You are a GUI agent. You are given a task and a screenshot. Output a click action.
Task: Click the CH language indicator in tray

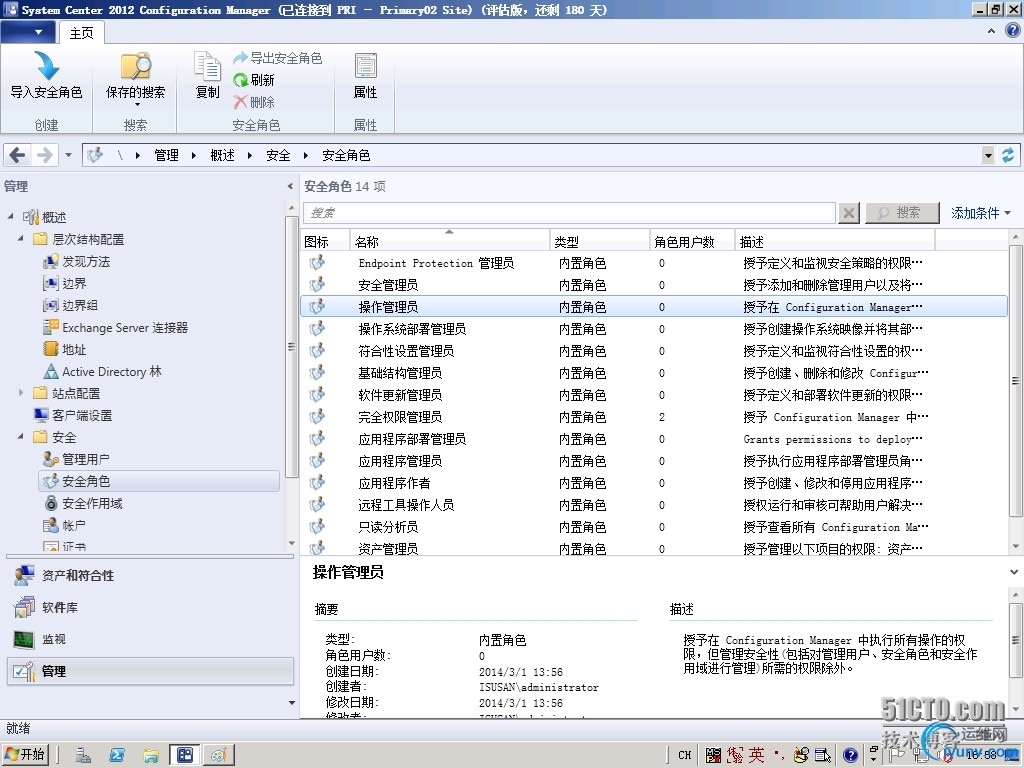pyautogui.click(x=684, y=755)
